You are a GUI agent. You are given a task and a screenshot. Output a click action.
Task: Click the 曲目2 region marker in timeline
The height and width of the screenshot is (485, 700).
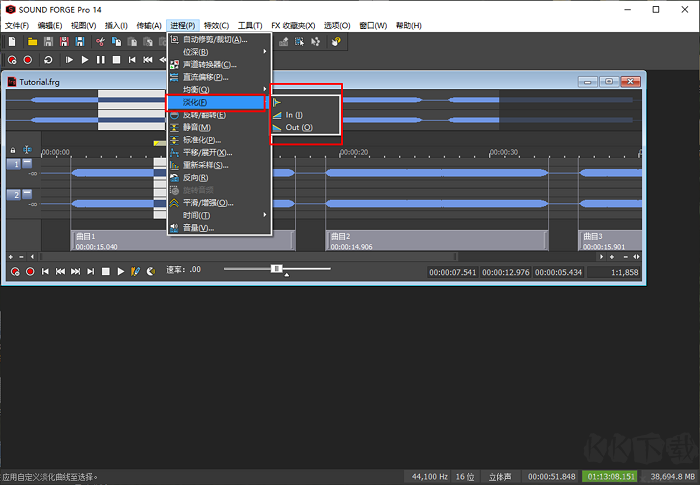pos(338,236)
